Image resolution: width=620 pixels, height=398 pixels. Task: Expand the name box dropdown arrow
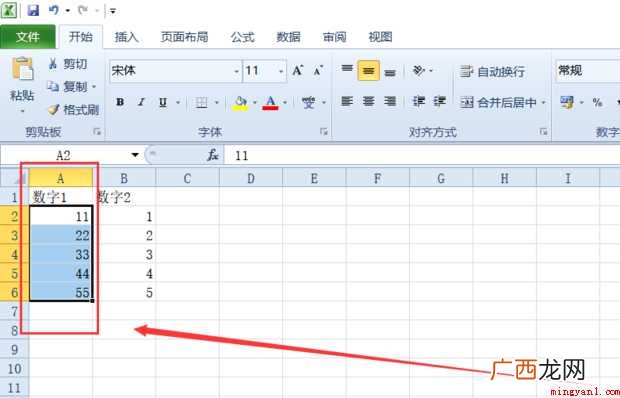pyautogui.click(x=135, y=155)
